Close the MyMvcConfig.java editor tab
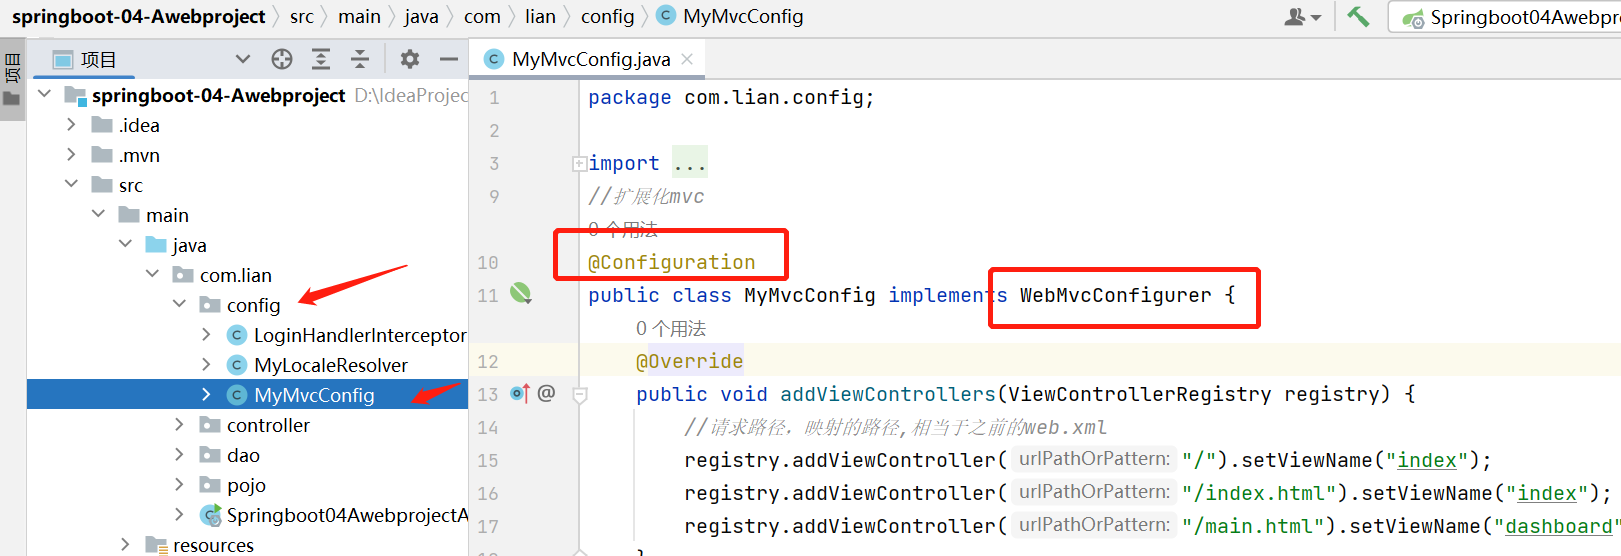 coord(687,59)
